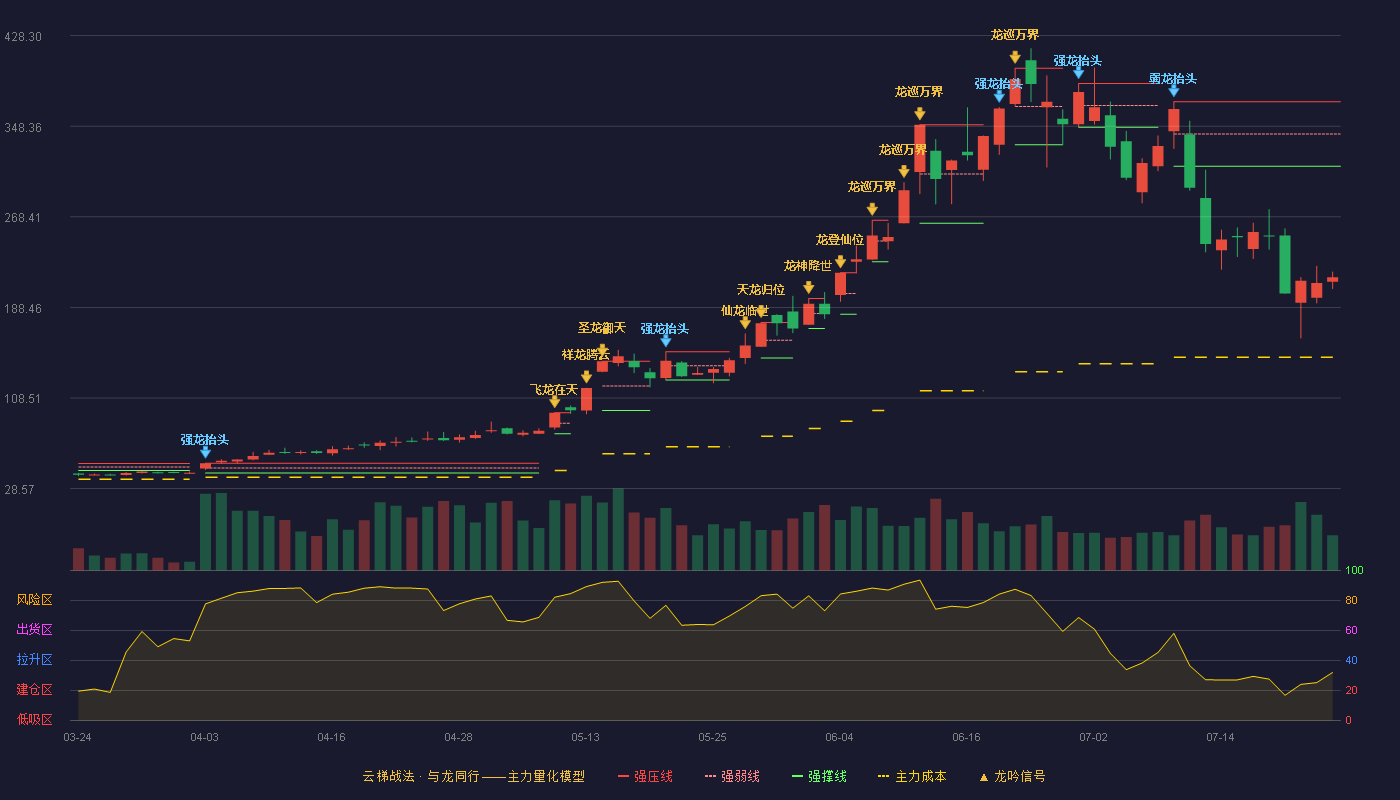Toggle the 强压线 legend item

coord(645,776)
